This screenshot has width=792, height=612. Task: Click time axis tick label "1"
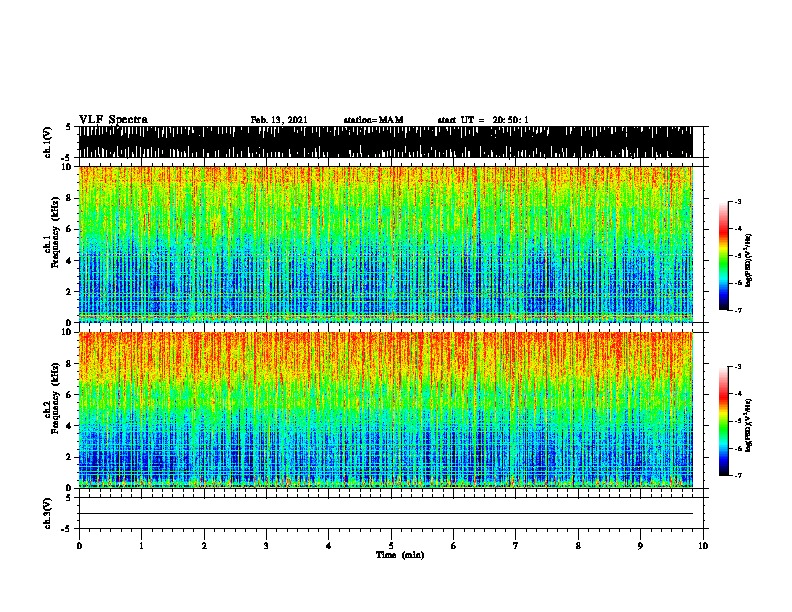click(x=141, y=546)
